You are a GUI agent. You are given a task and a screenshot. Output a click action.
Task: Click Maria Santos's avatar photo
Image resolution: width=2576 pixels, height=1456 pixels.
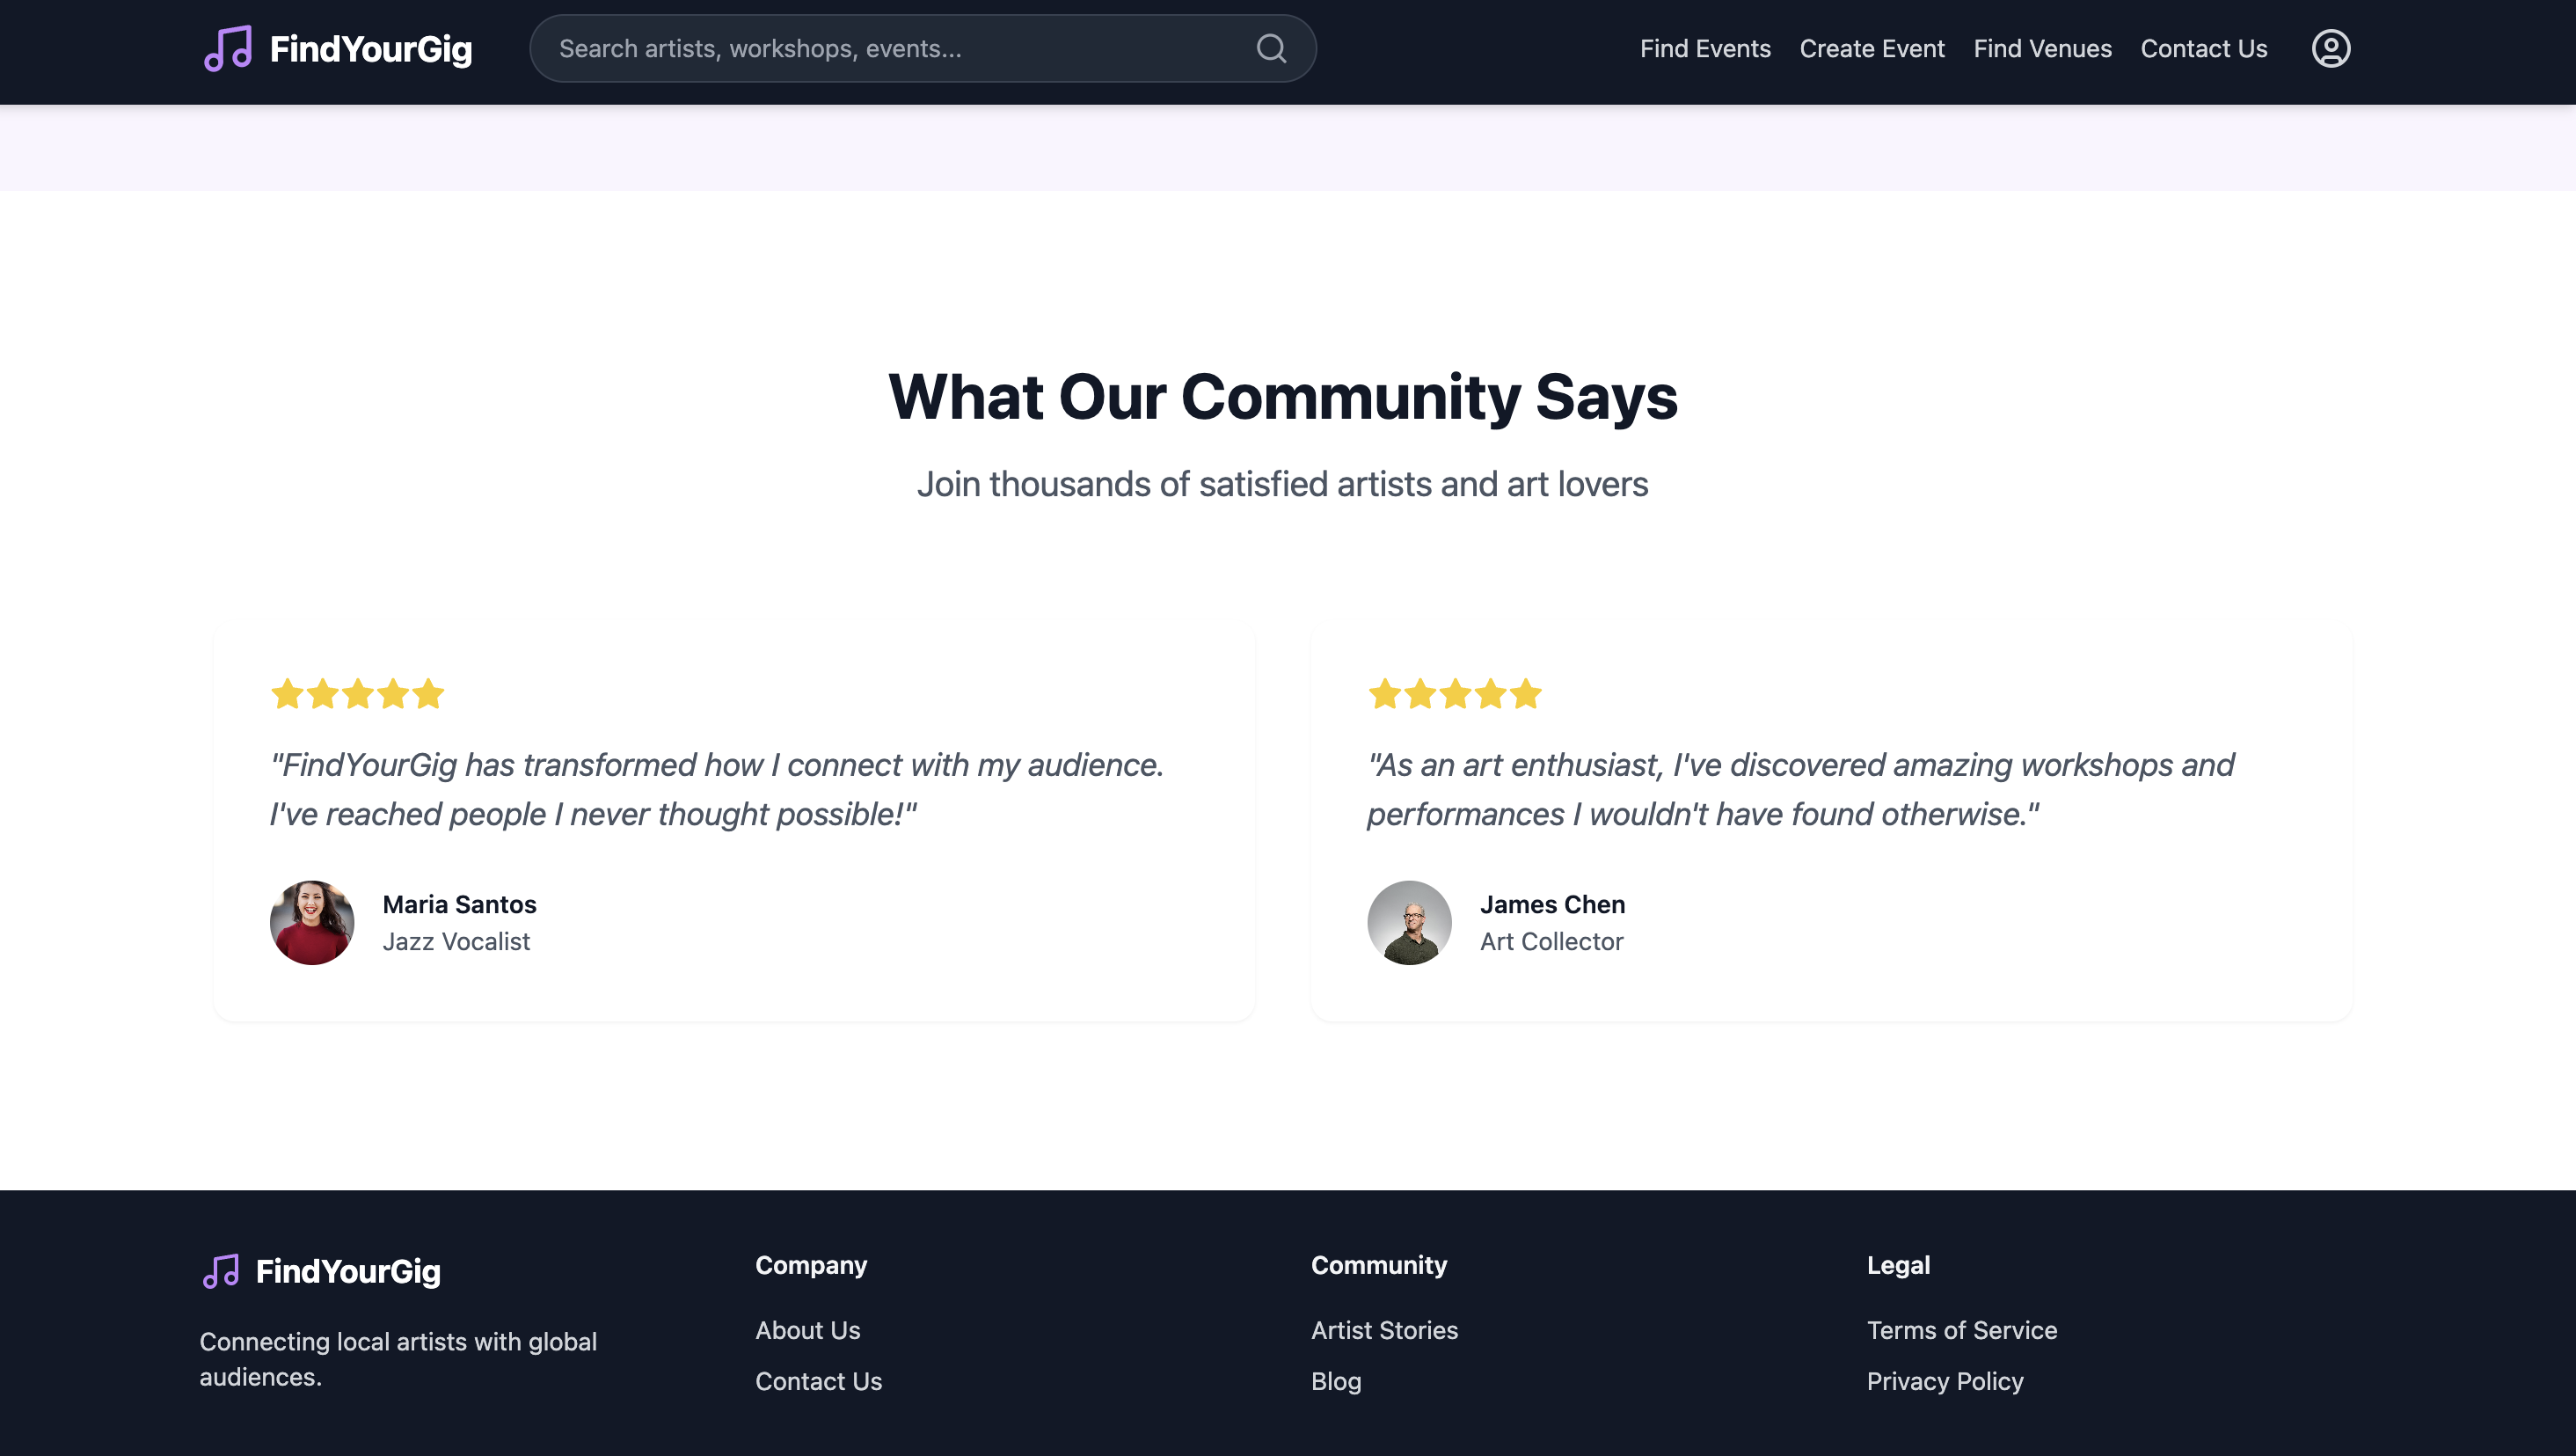312,922
